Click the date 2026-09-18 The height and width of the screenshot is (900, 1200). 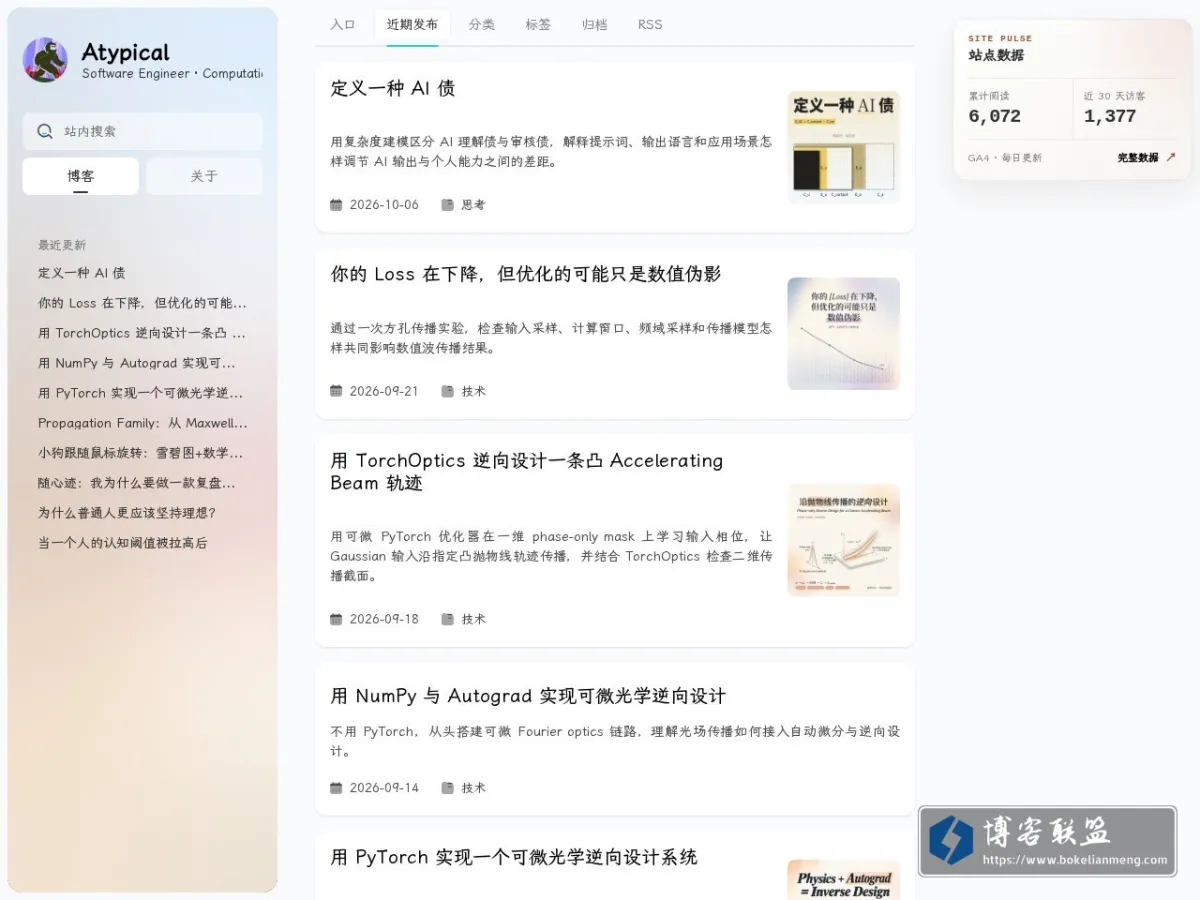point(384,619)
